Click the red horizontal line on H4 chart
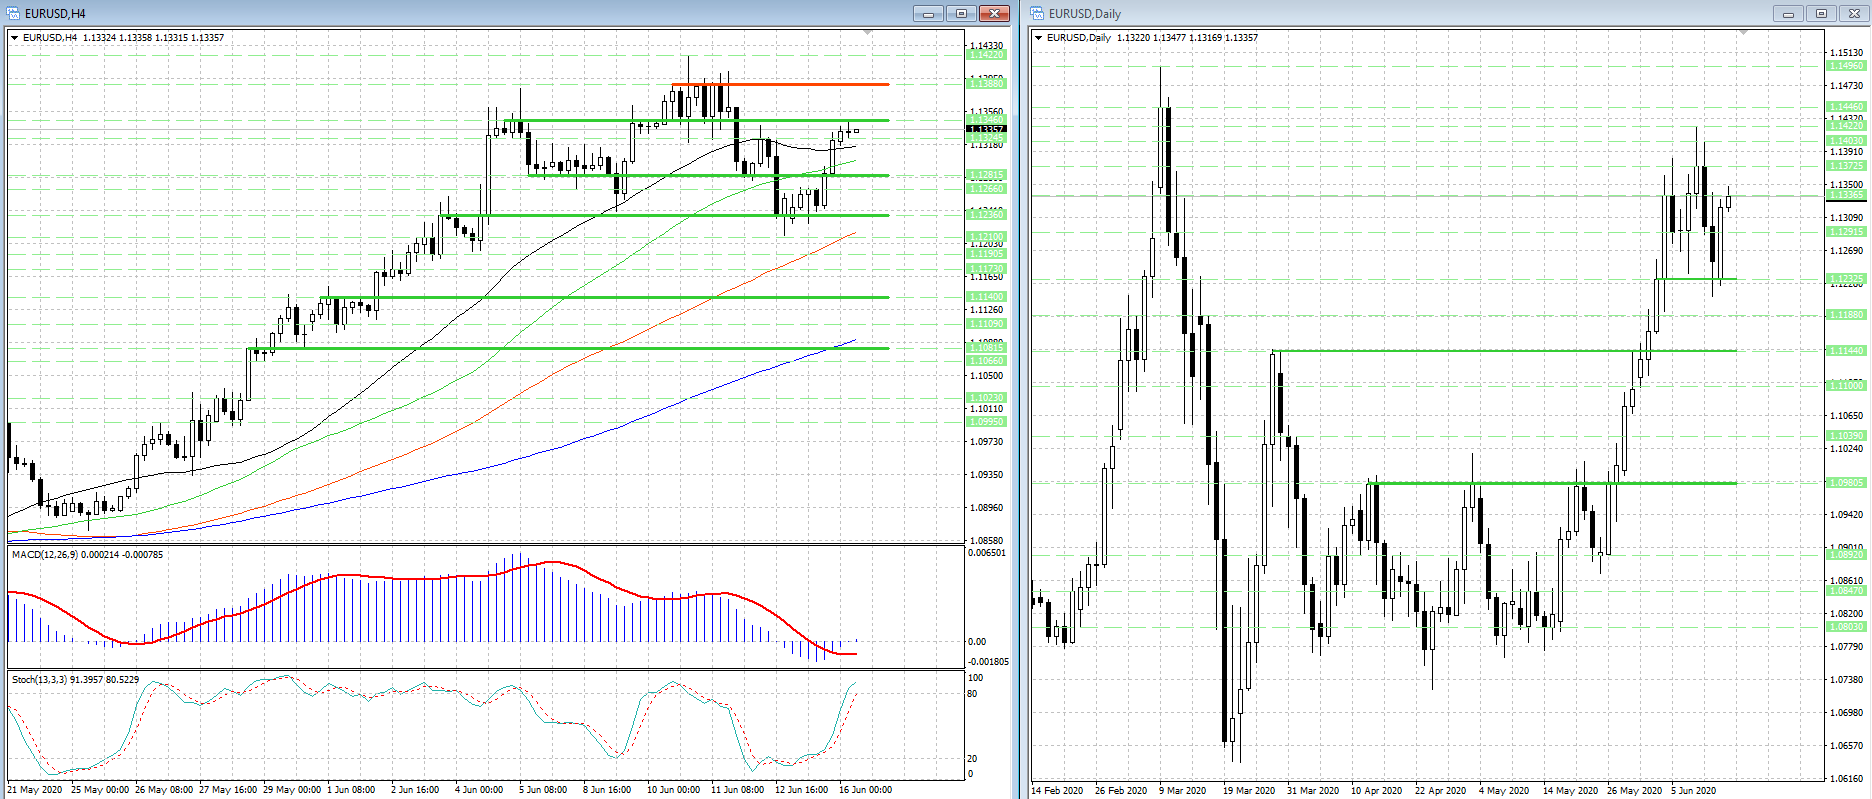The height and width of the screenshot is (799, 1872). click(x=780, y=84)
